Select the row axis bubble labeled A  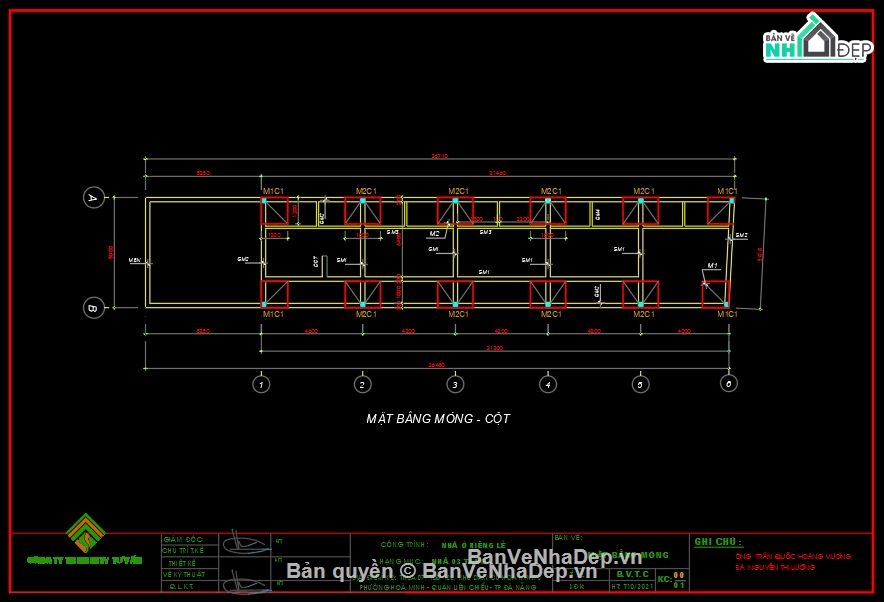tap(93, 198)
